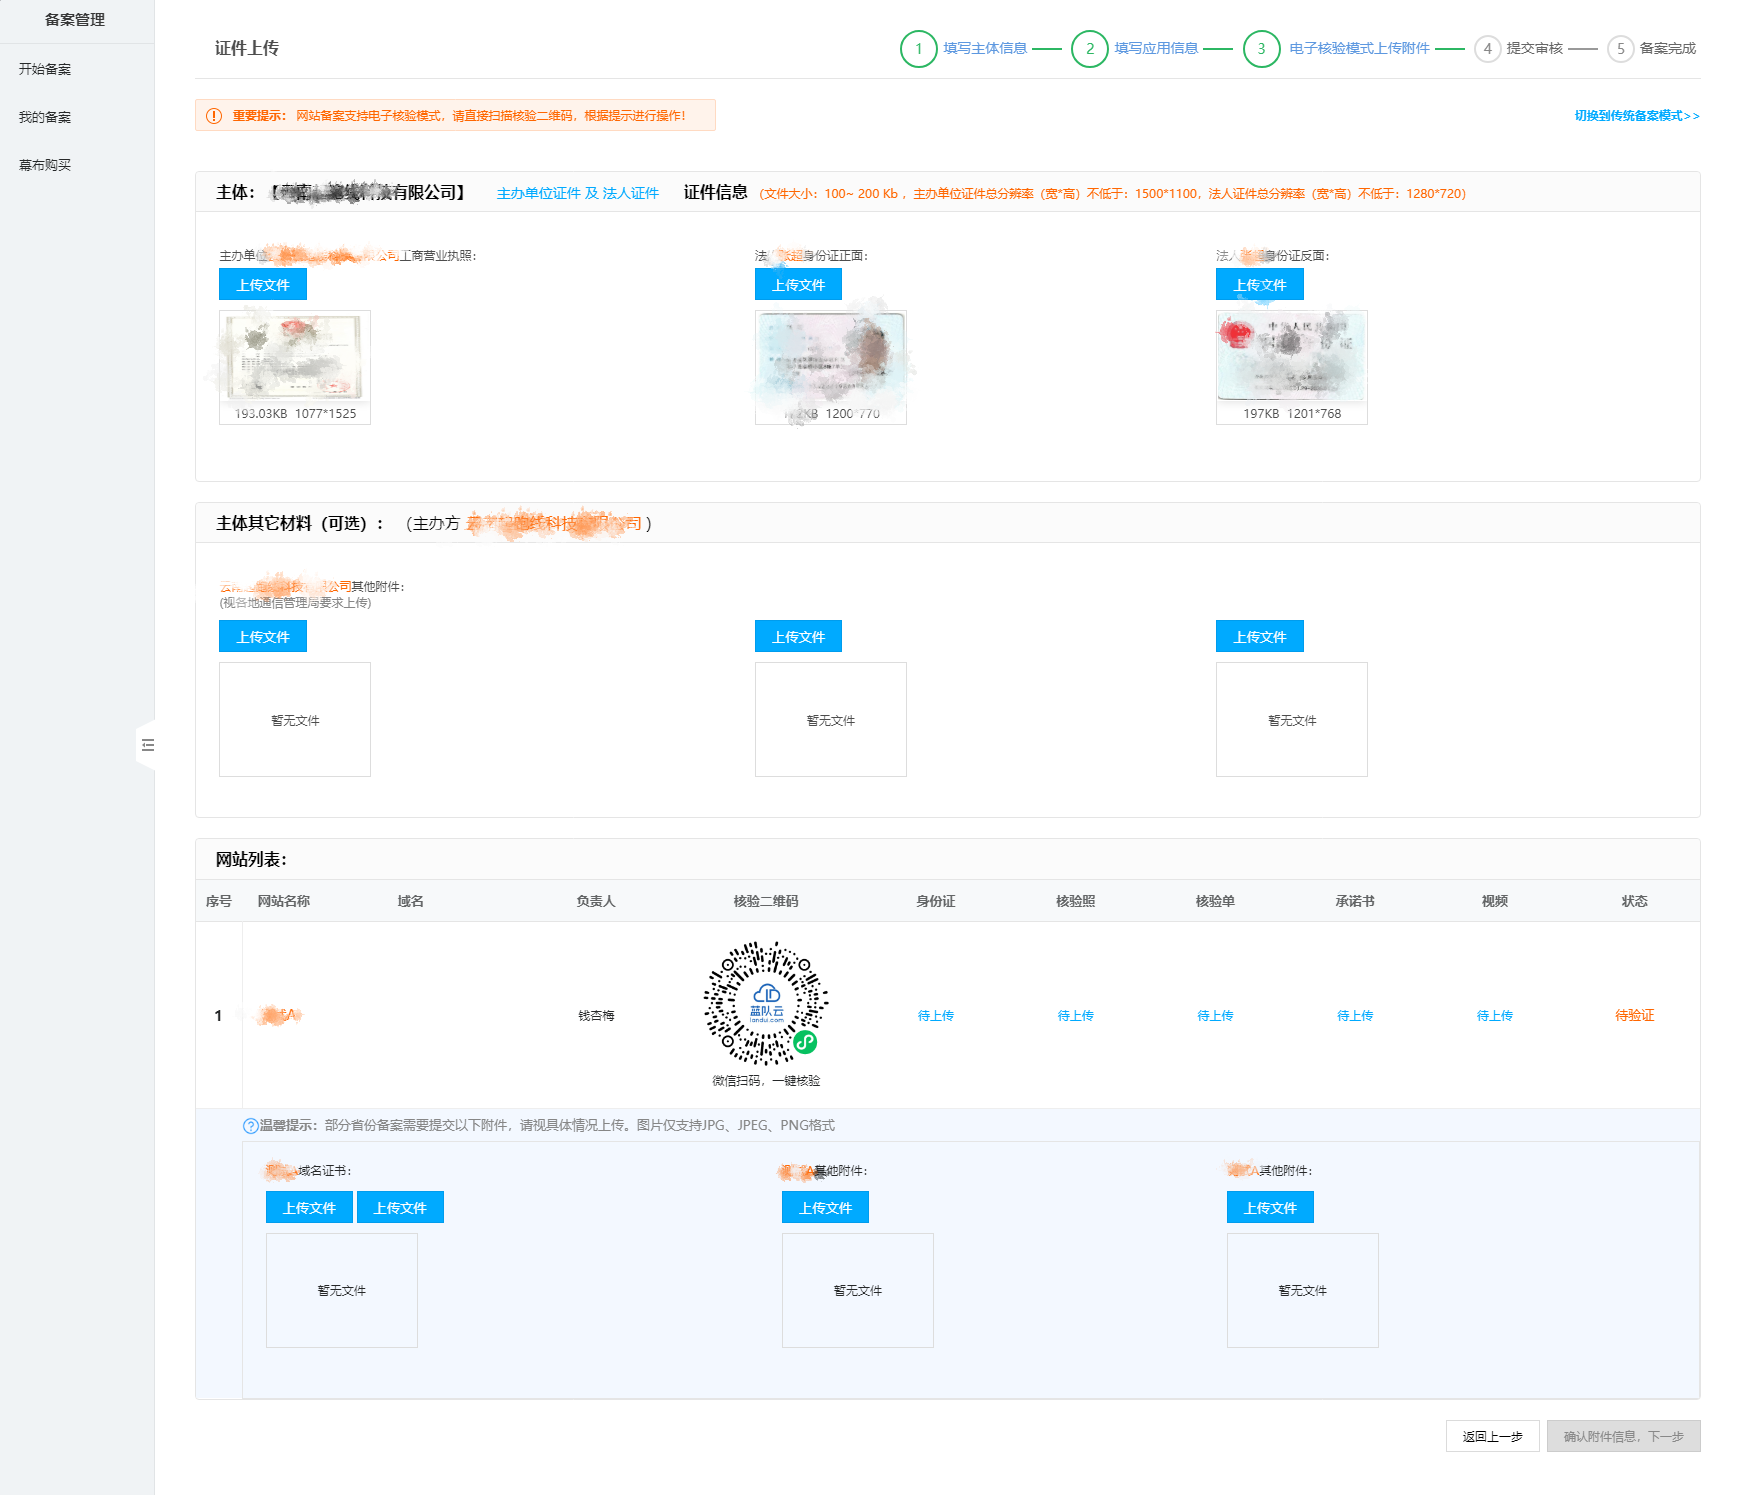Open 我的备案 in the sidebar
This screenshot has width=1740, height=1495.
click(45, 117)
